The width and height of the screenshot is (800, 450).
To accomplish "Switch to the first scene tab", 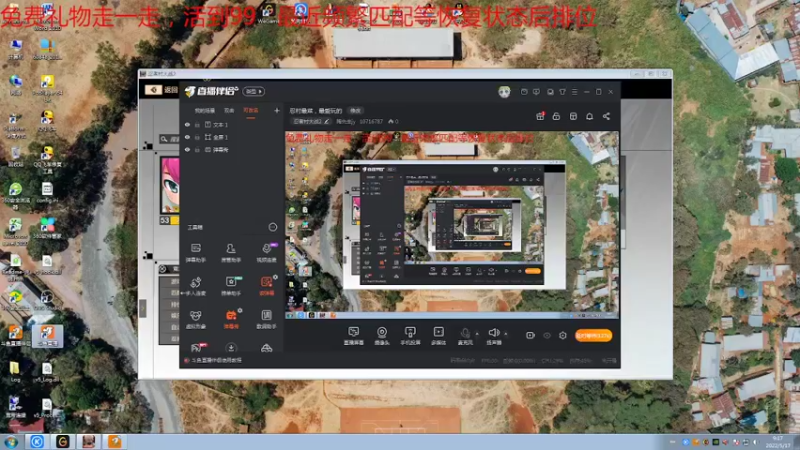I will coord(205,111).
